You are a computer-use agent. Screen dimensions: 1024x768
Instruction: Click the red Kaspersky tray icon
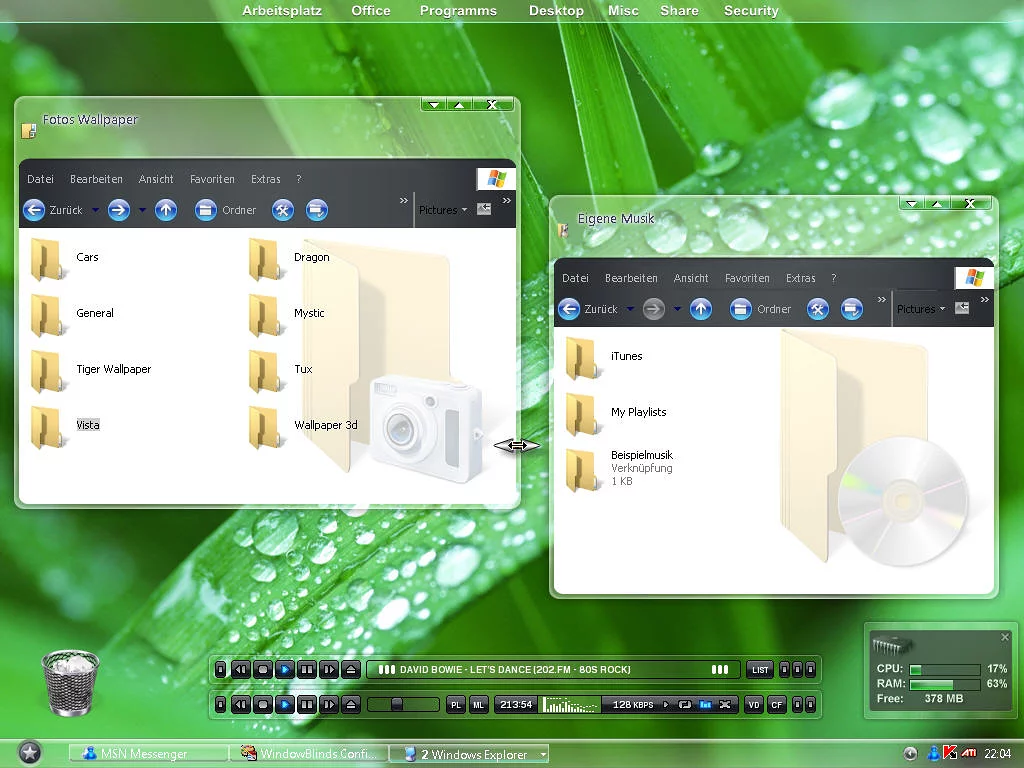(951, 753)
